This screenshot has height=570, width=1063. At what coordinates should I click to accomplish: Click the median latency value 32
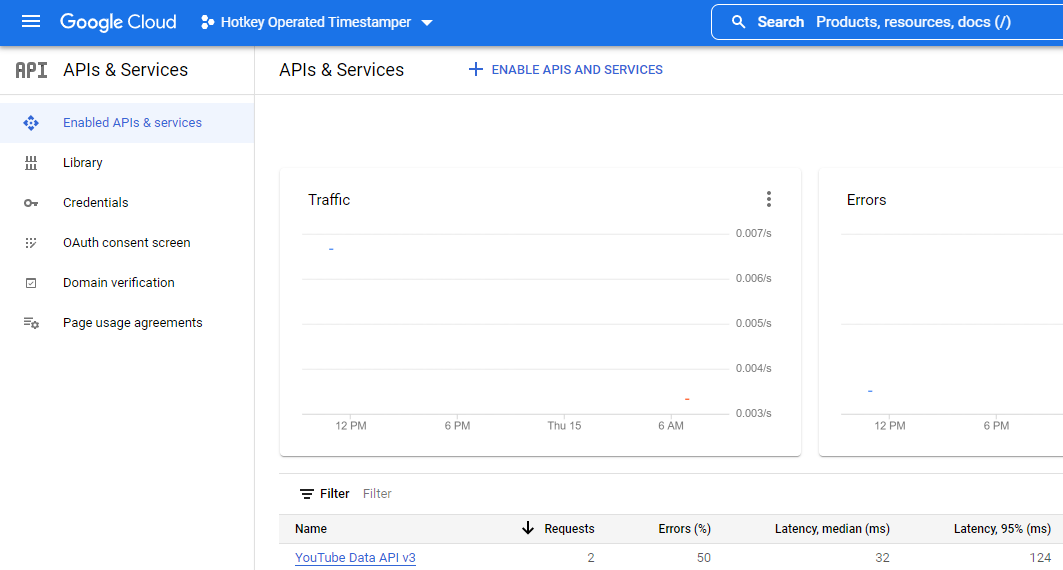[882, 558]
